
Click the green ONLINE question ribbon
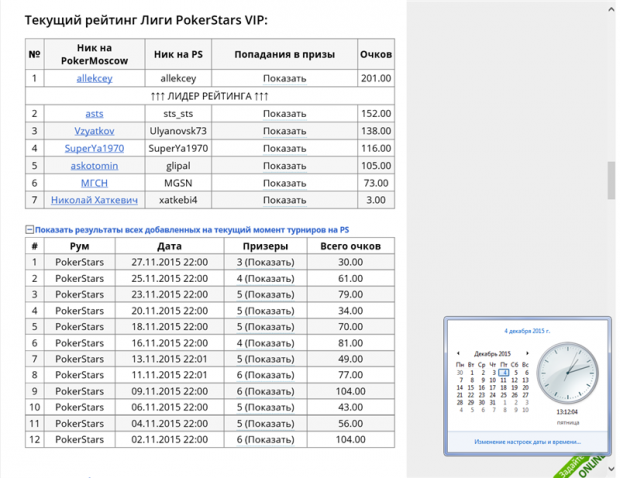point(580,466)
